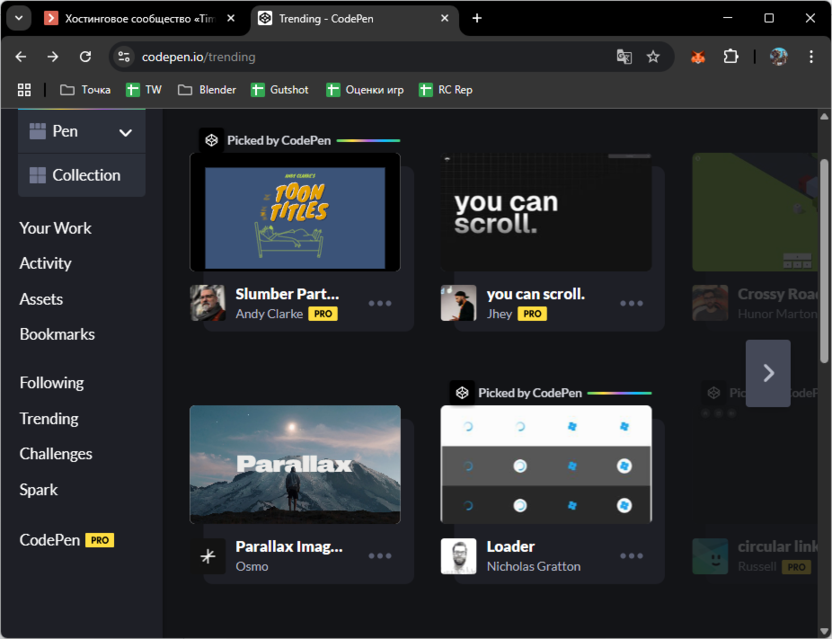
Task: Visit Nicholas Gratton's profile name
Action: (x=533, y=567)
